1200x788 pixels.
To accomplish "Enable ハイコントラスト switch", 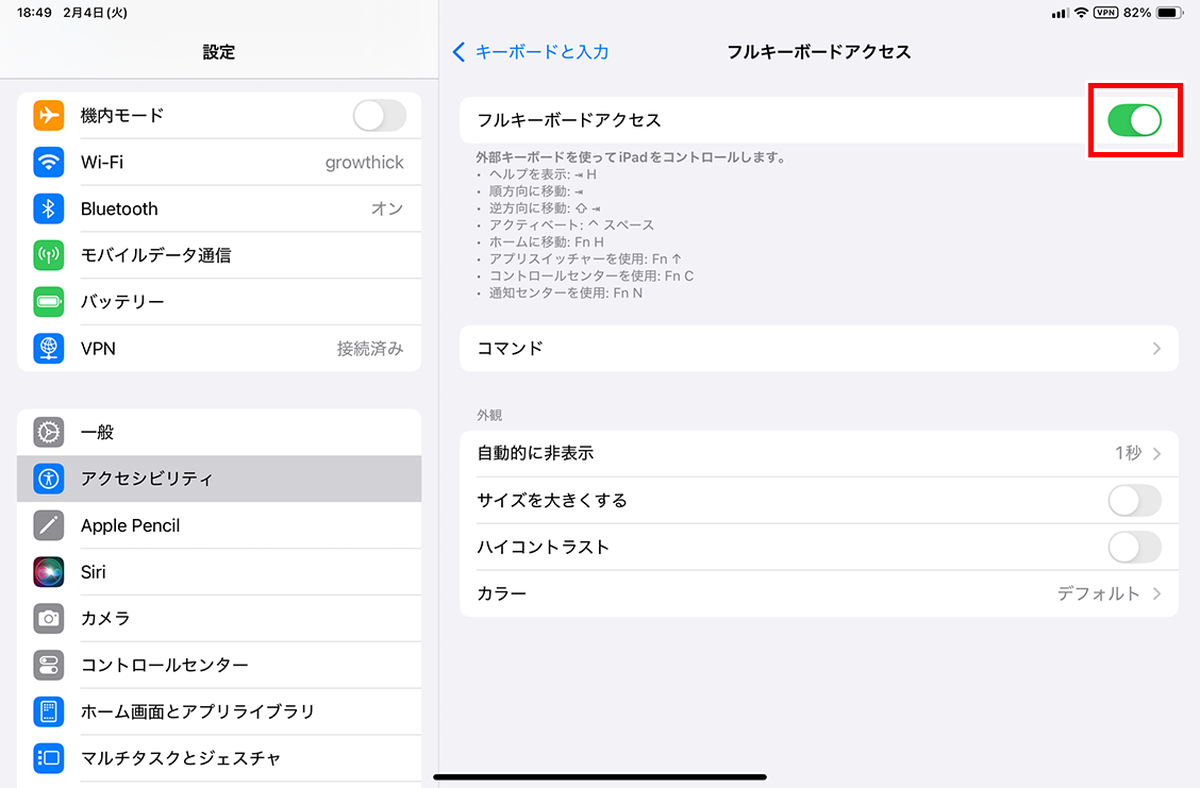I will point(1135,547).
